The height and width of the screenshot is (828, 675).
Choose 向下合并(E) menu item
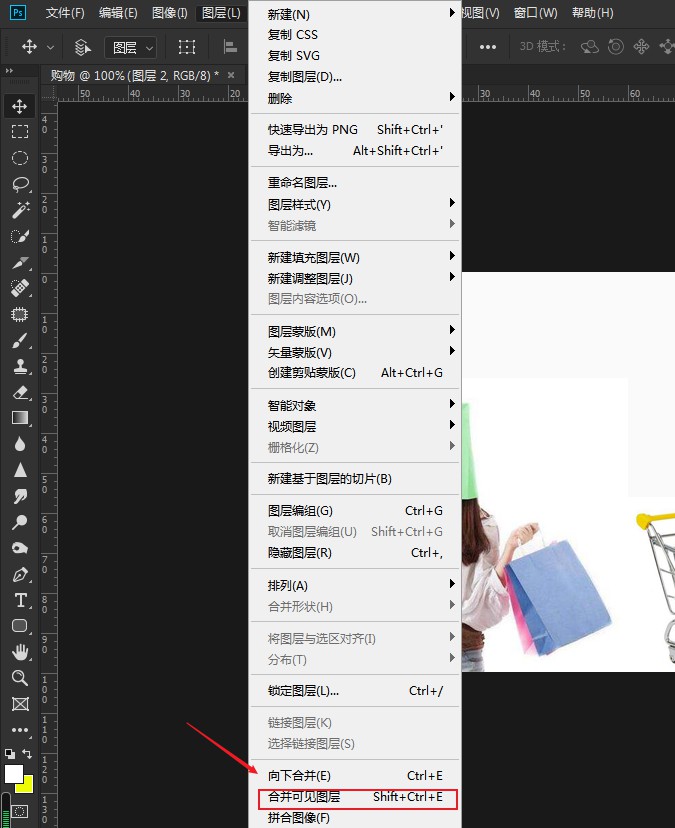(355, 775)
